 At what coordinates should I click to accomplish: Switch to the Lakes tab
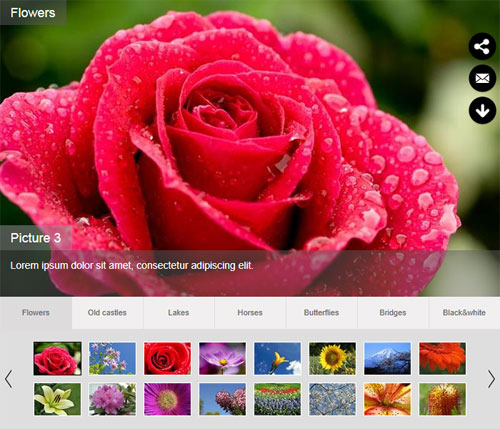click(x=179, y=313)
